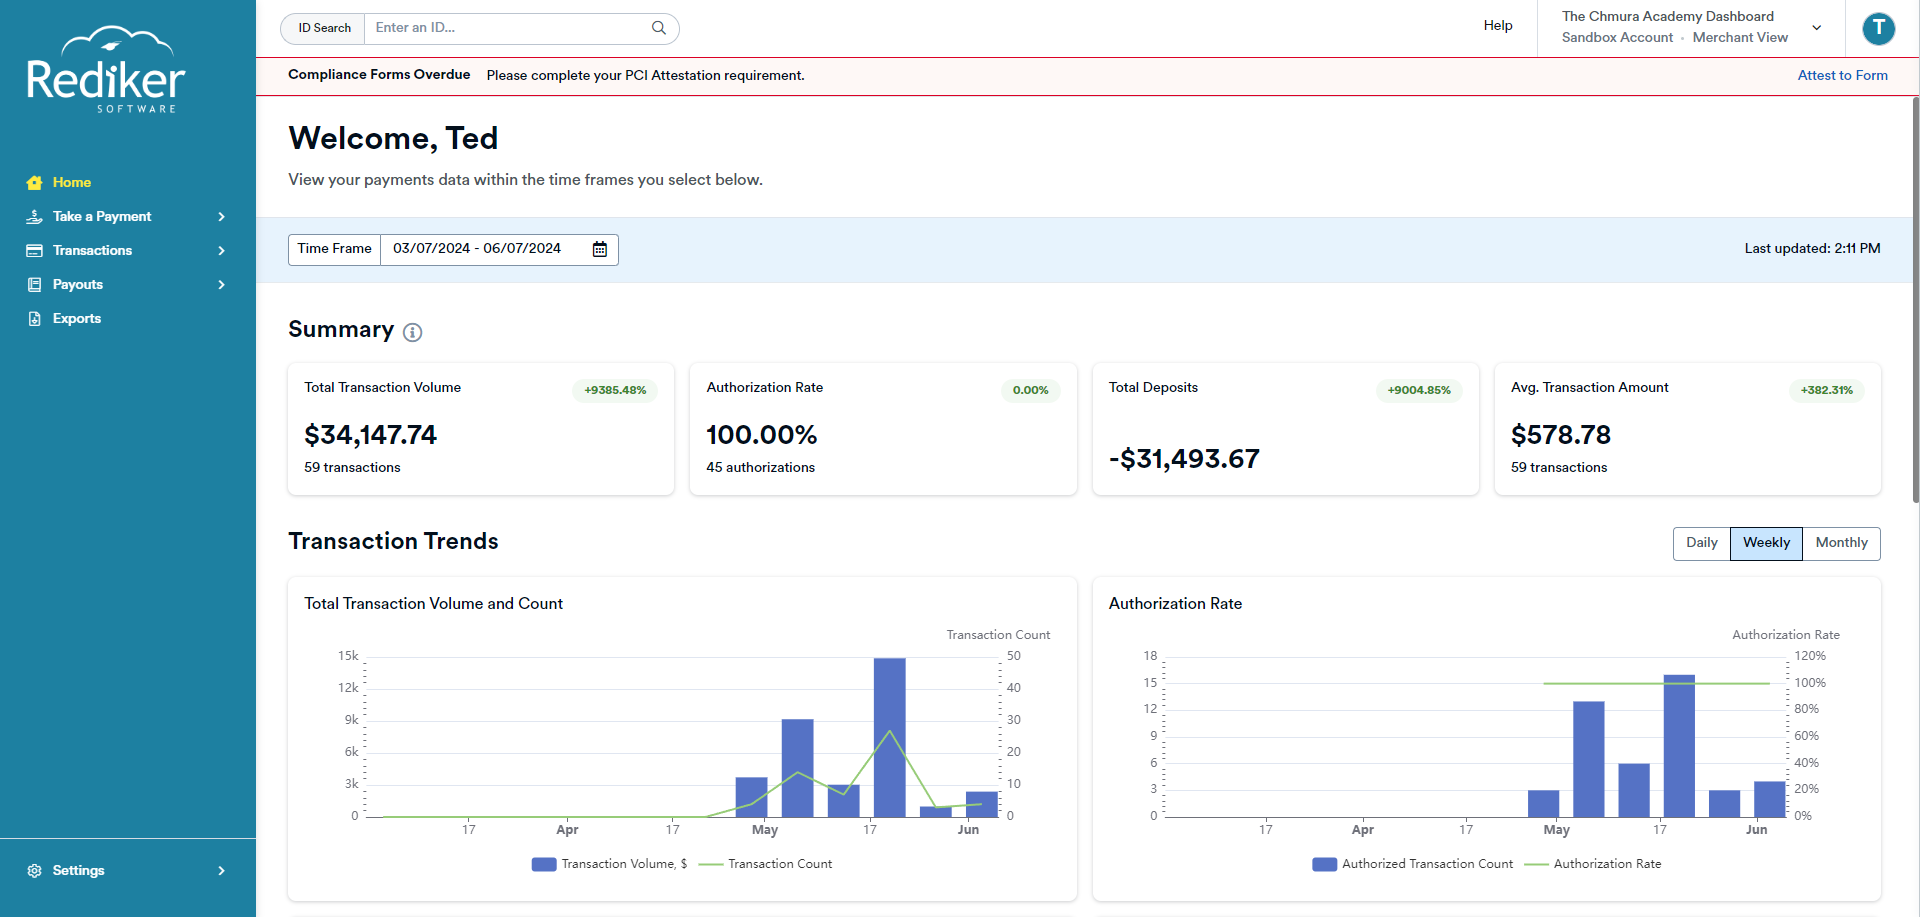Open the account switcher dropdown arrow
This screenshot has height=917, width=1920.
[x=1817, y=28]
